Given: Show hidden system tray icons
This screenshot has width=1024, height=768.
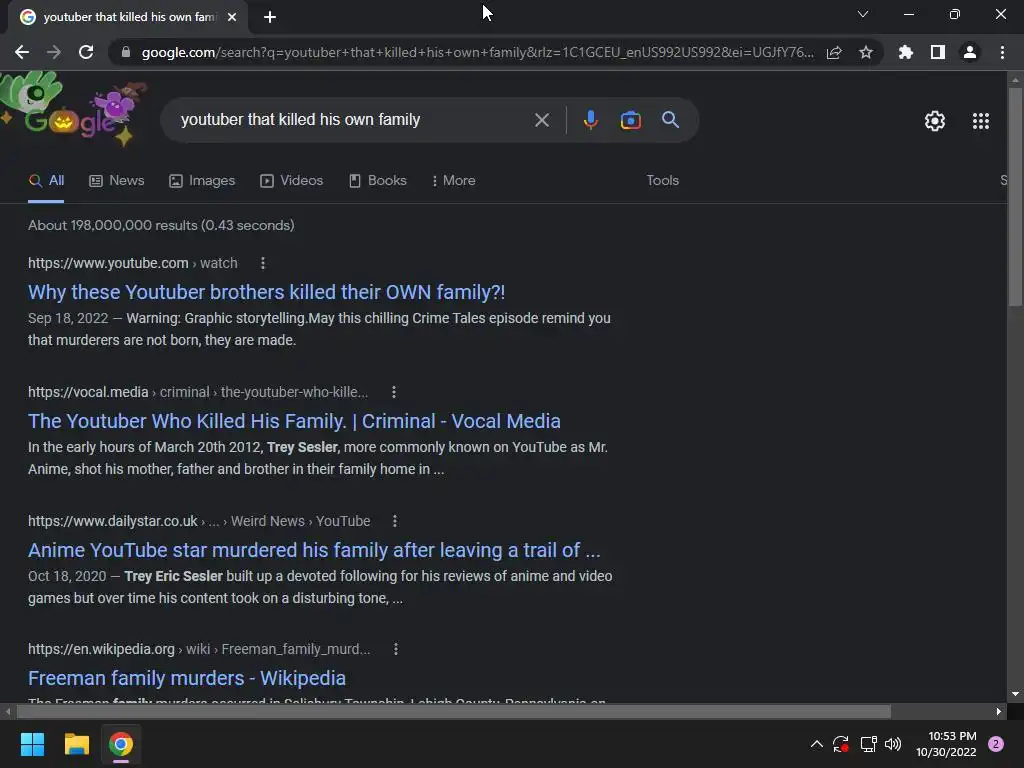Looking at the screenshot, I should 816,744.
